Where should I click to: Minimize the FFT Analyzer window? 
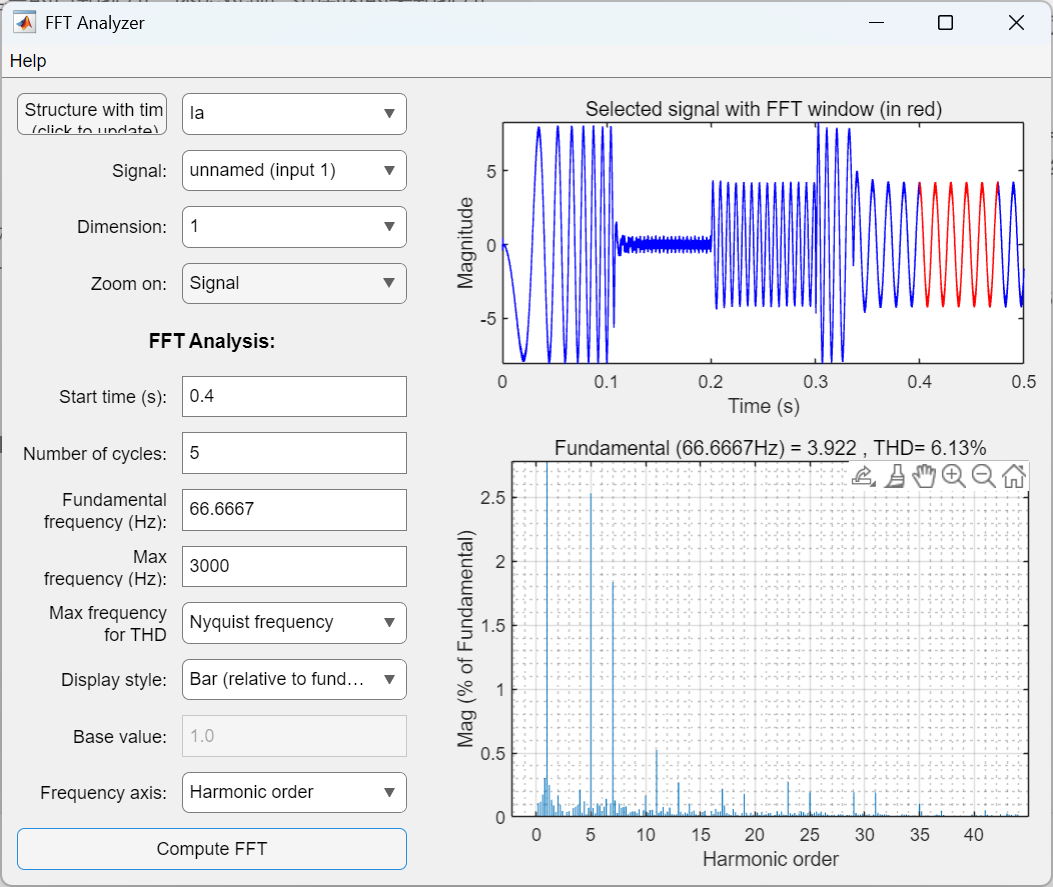(876, 23)
